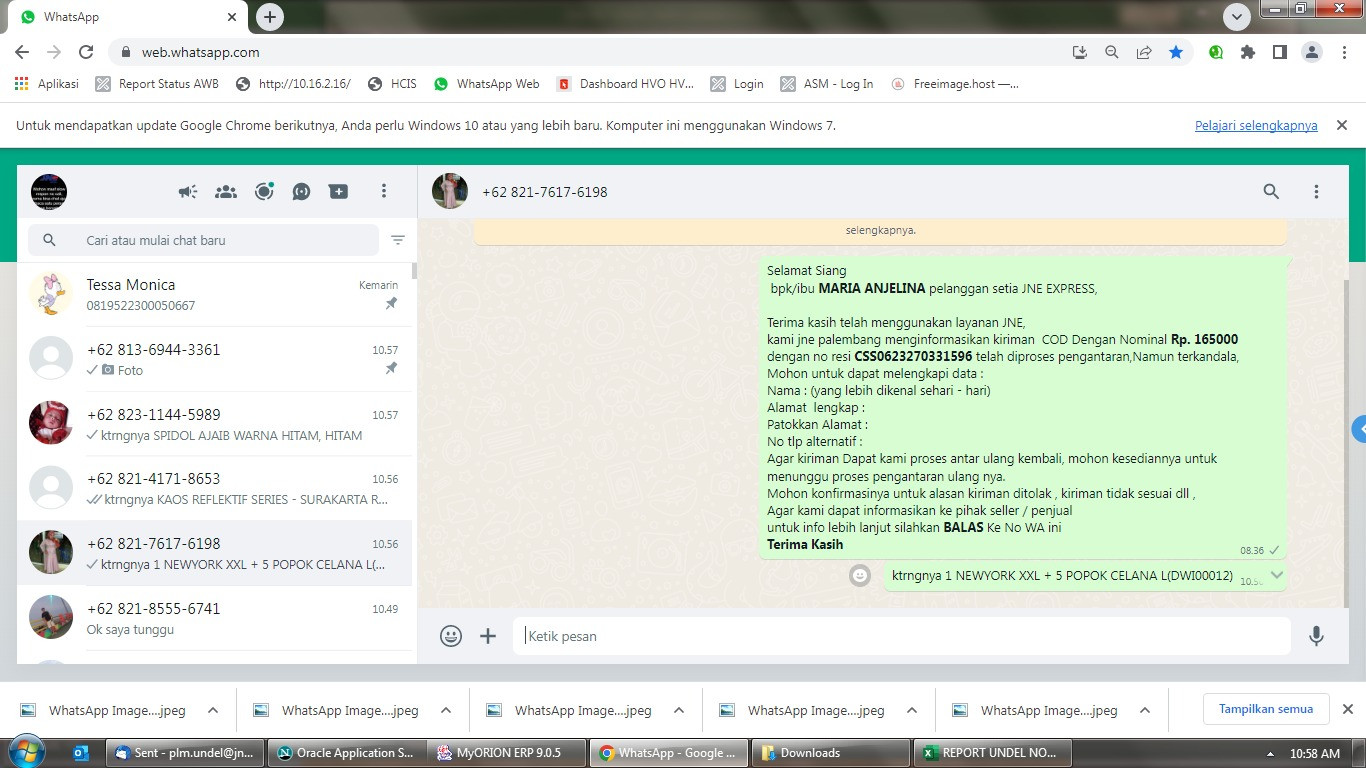Open message options chevron on NEWYORK XXL message

pyautogui.click(x=1276, y=575)
